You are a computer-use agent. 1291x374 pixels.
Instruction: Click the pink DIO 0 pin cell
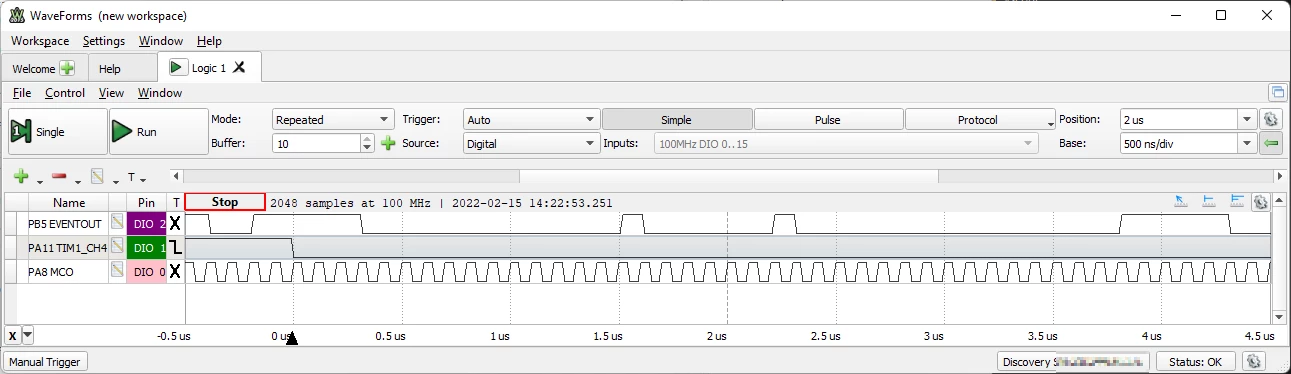coord(146,271)
